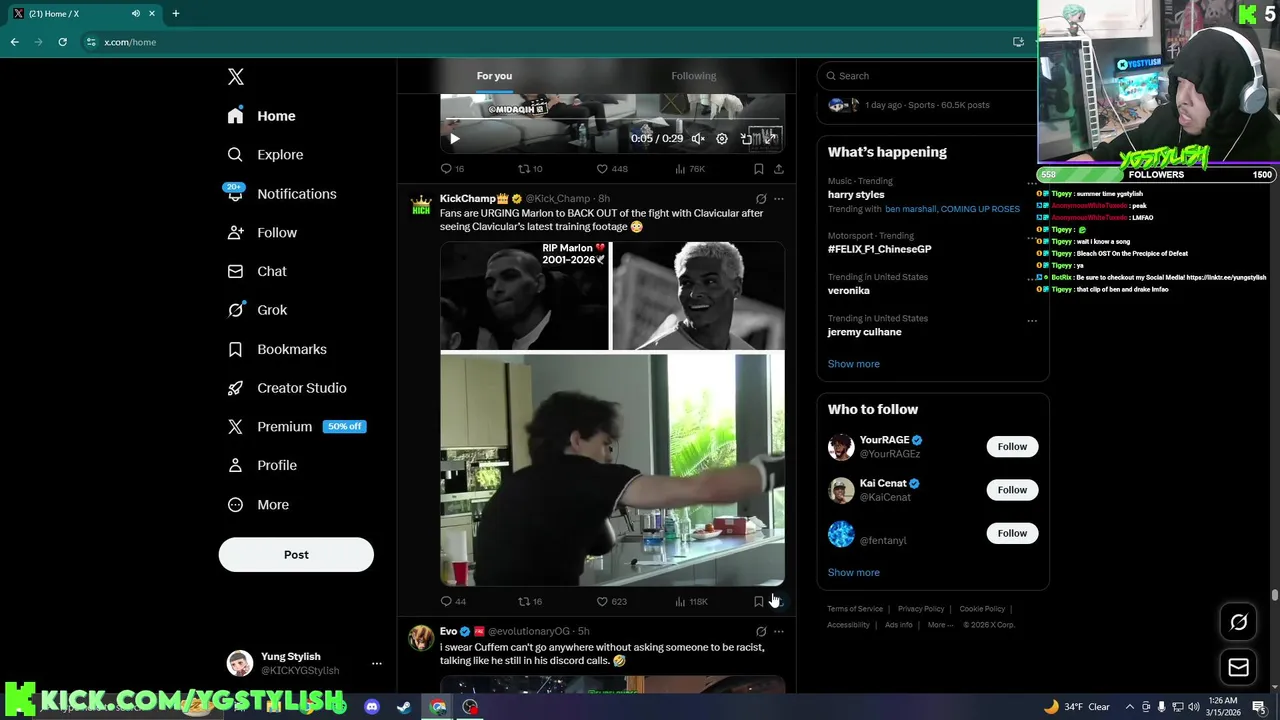Open Creator Studio in the sidebar

point(287,388)
